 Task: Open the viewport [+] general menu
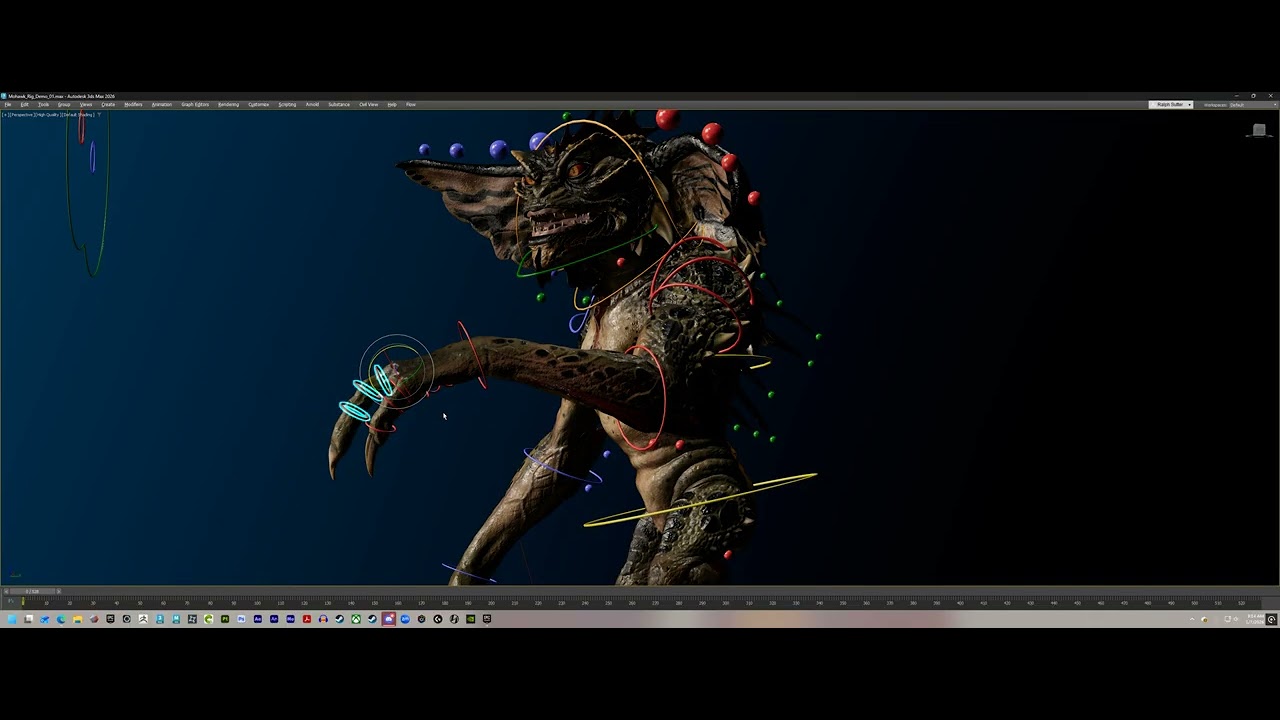pyautogui.click(x=5, y=115)
